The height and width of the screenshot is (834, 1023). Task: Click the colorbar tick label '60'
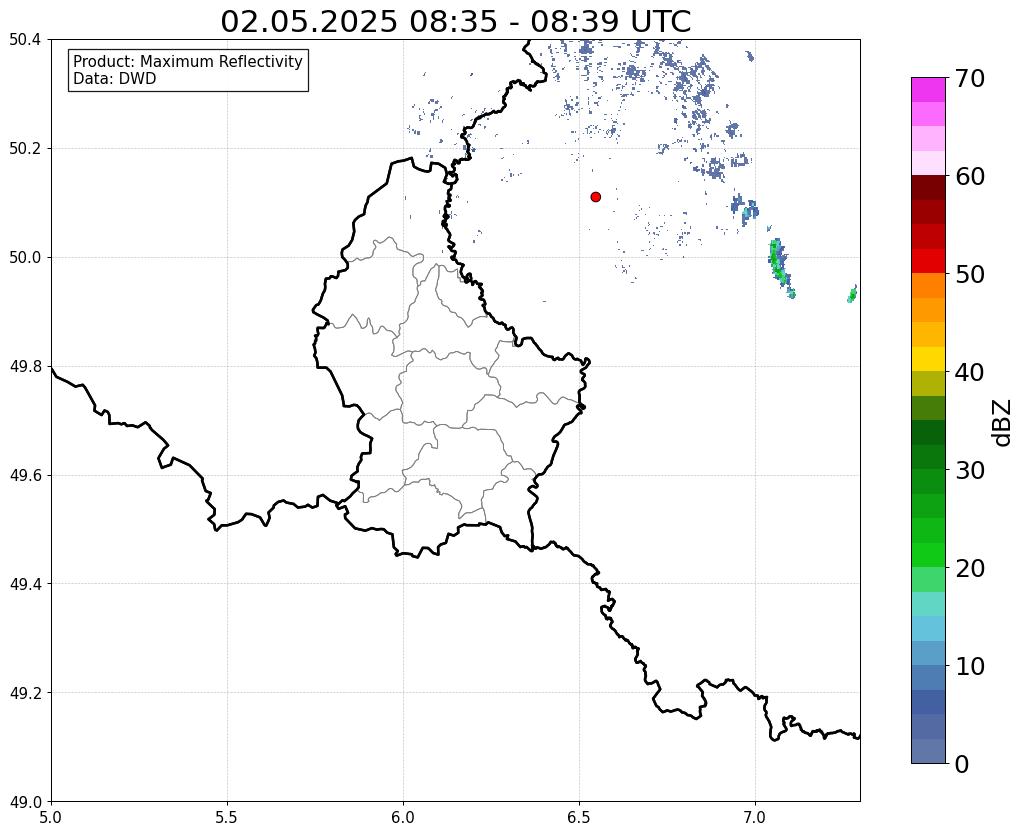pyautogui.click(x=970, y=176)
